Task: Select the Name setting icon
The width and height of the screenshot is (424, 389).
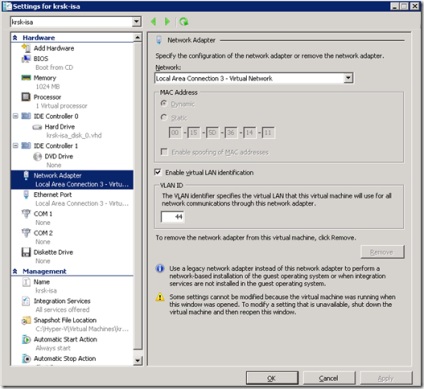Action: coord(26,282)
